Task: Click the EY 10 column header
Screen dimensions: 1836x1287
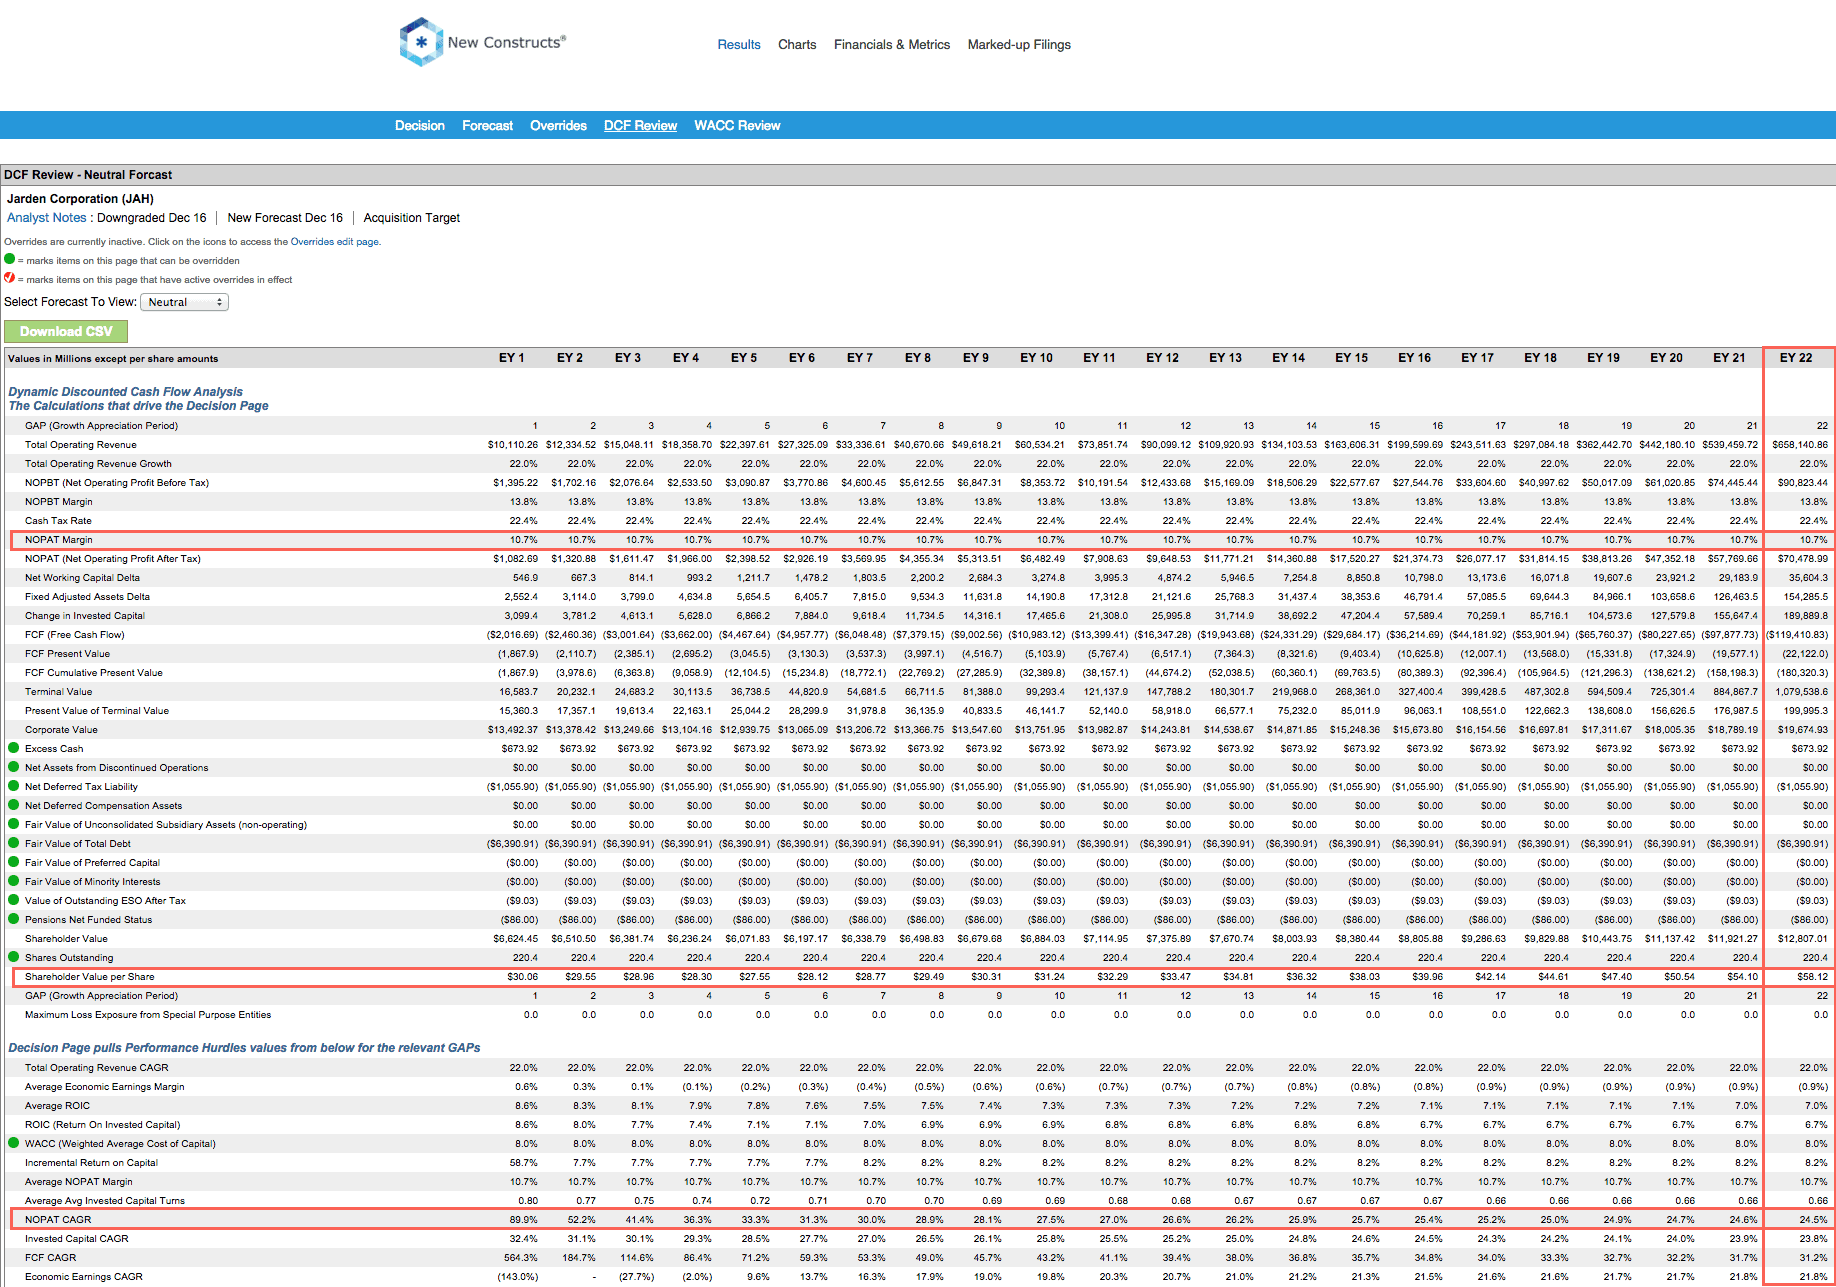Action: pyautogui.click(x=1036, y=357)
